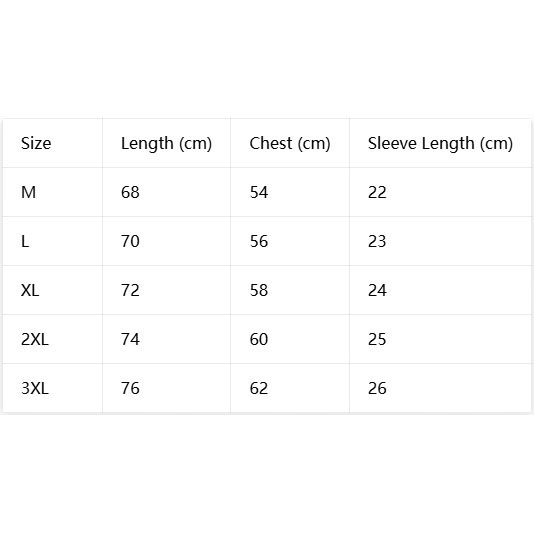Click sleeve length value 26

[x=377, y=389]
